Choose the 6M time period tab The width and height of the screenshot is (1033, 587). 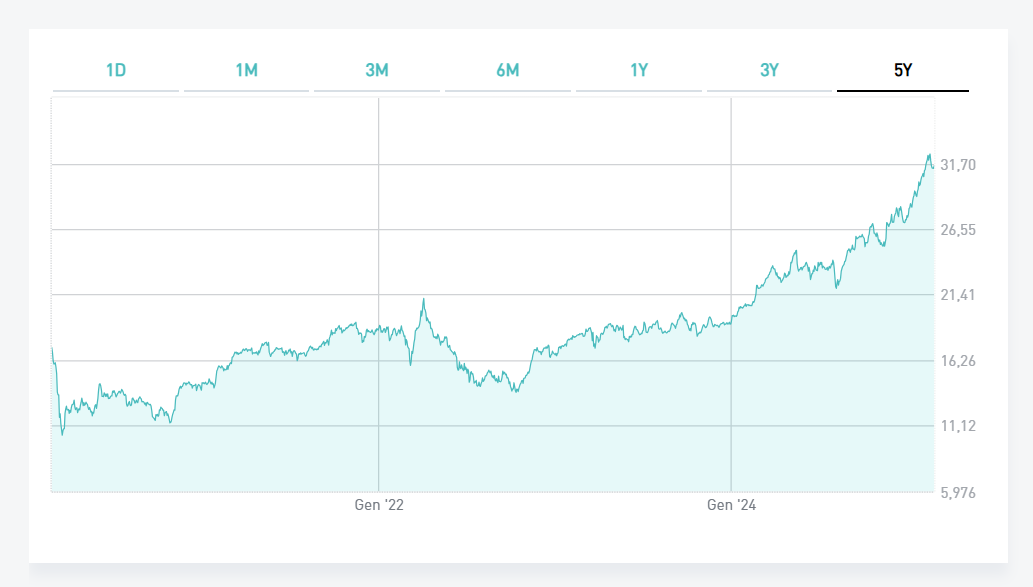[x=508, y=70]
